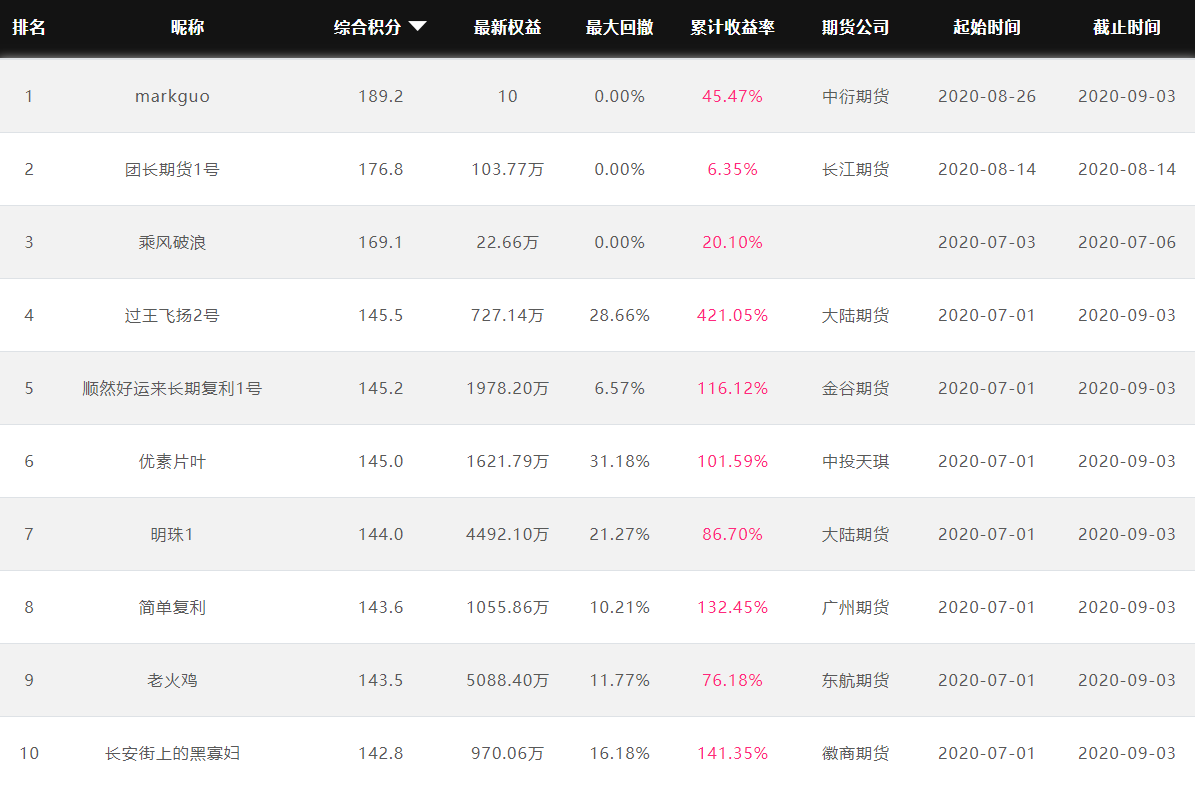Click the return rate 101.59%

click(x=732, y=461)
